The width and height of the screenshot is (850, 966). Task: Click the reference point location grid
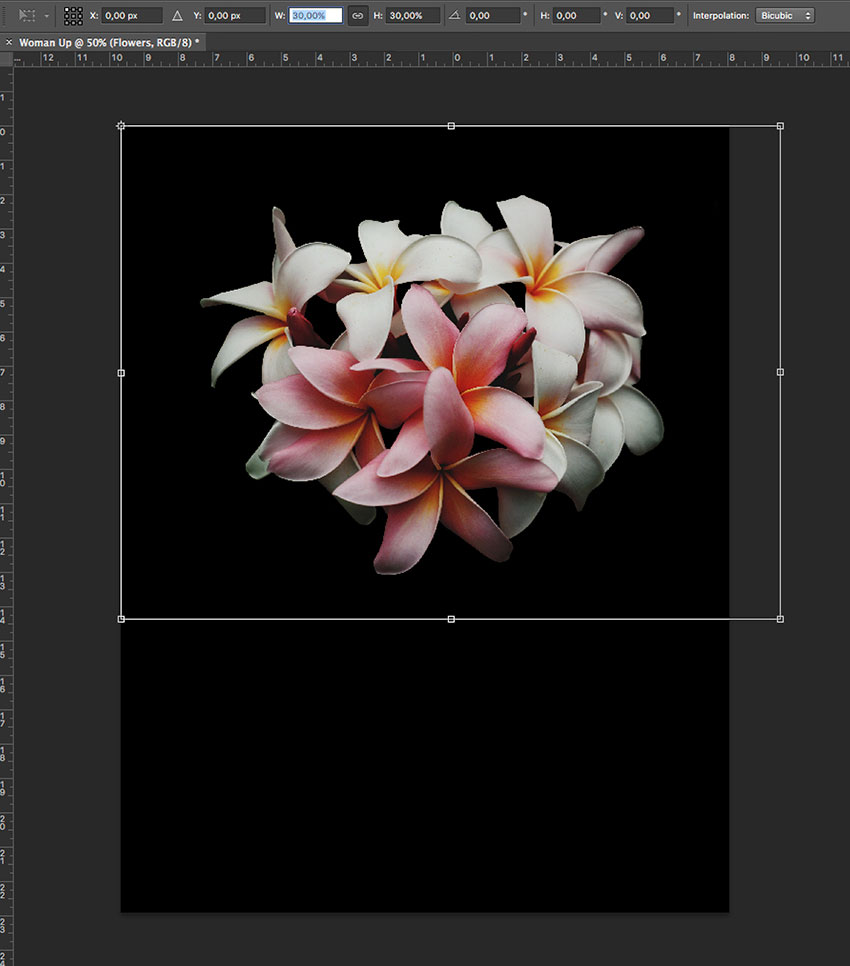(x=73, y=16)
